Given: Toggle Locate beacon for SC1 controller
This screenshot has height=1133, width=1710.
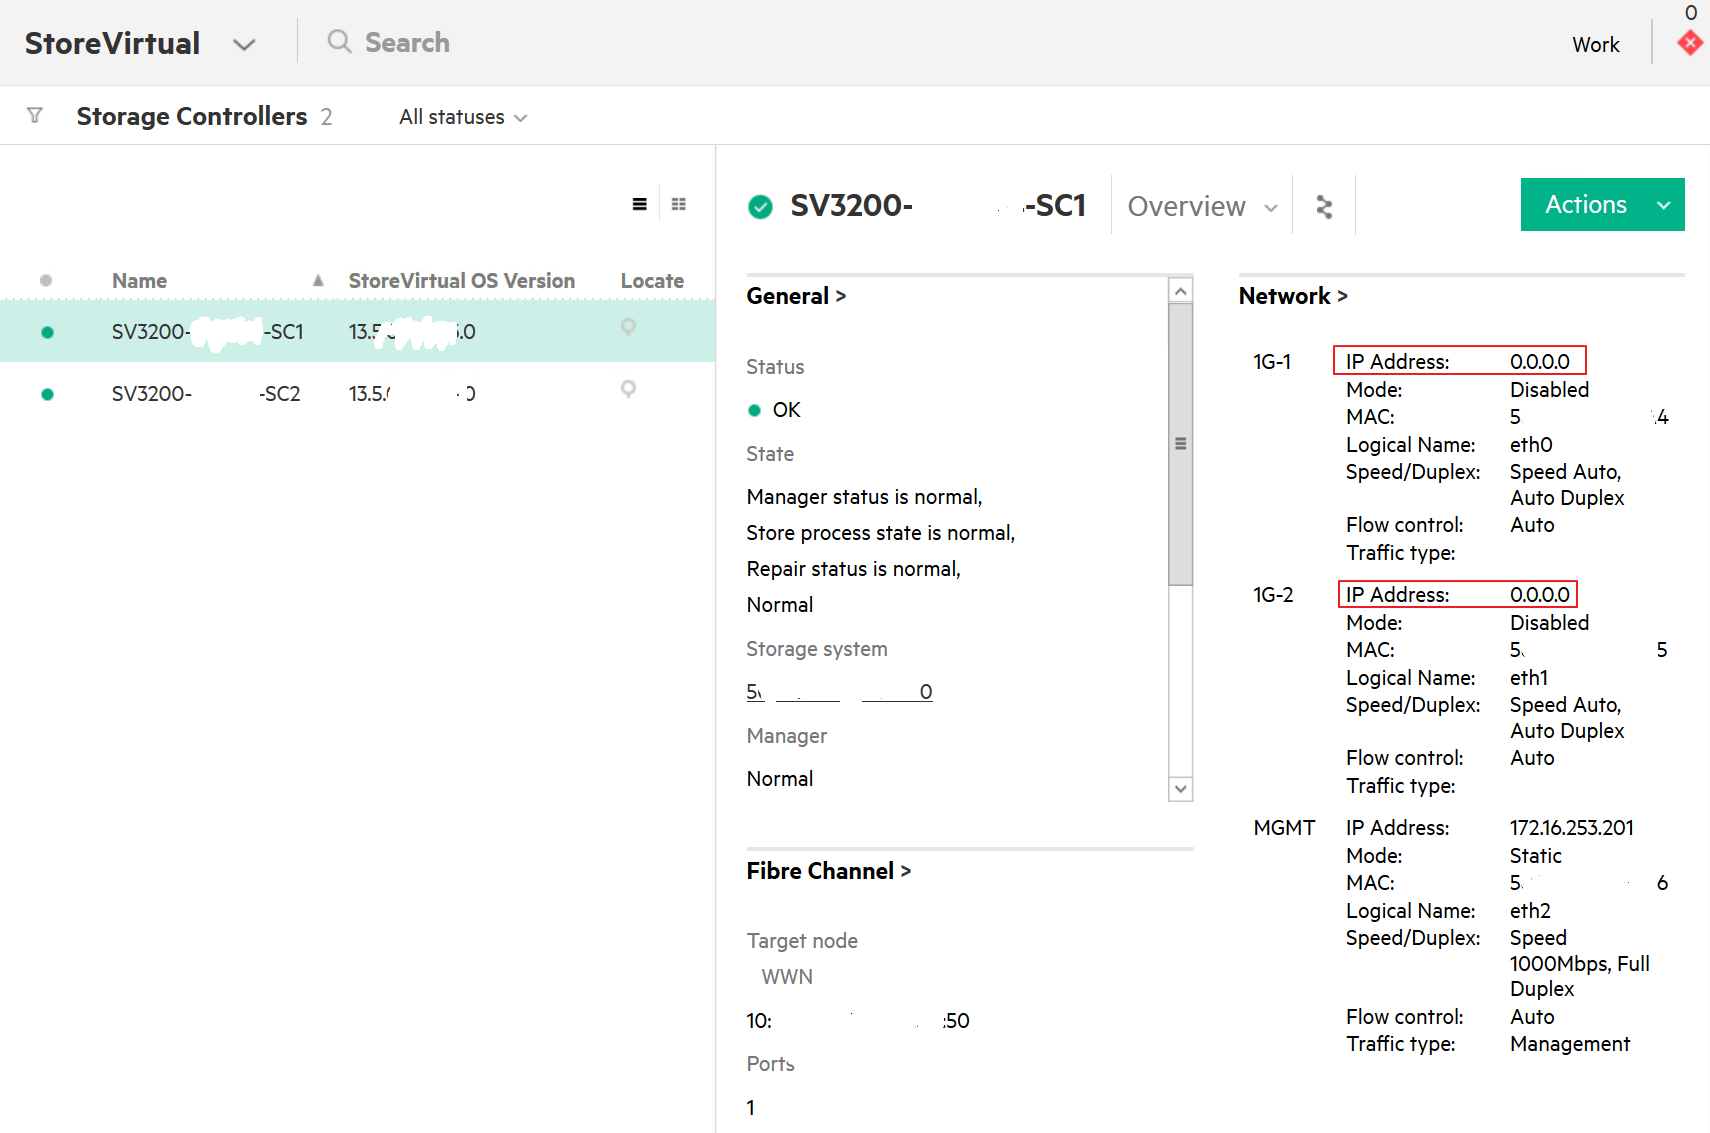Looking at the screenshot, I should [628, 326].
